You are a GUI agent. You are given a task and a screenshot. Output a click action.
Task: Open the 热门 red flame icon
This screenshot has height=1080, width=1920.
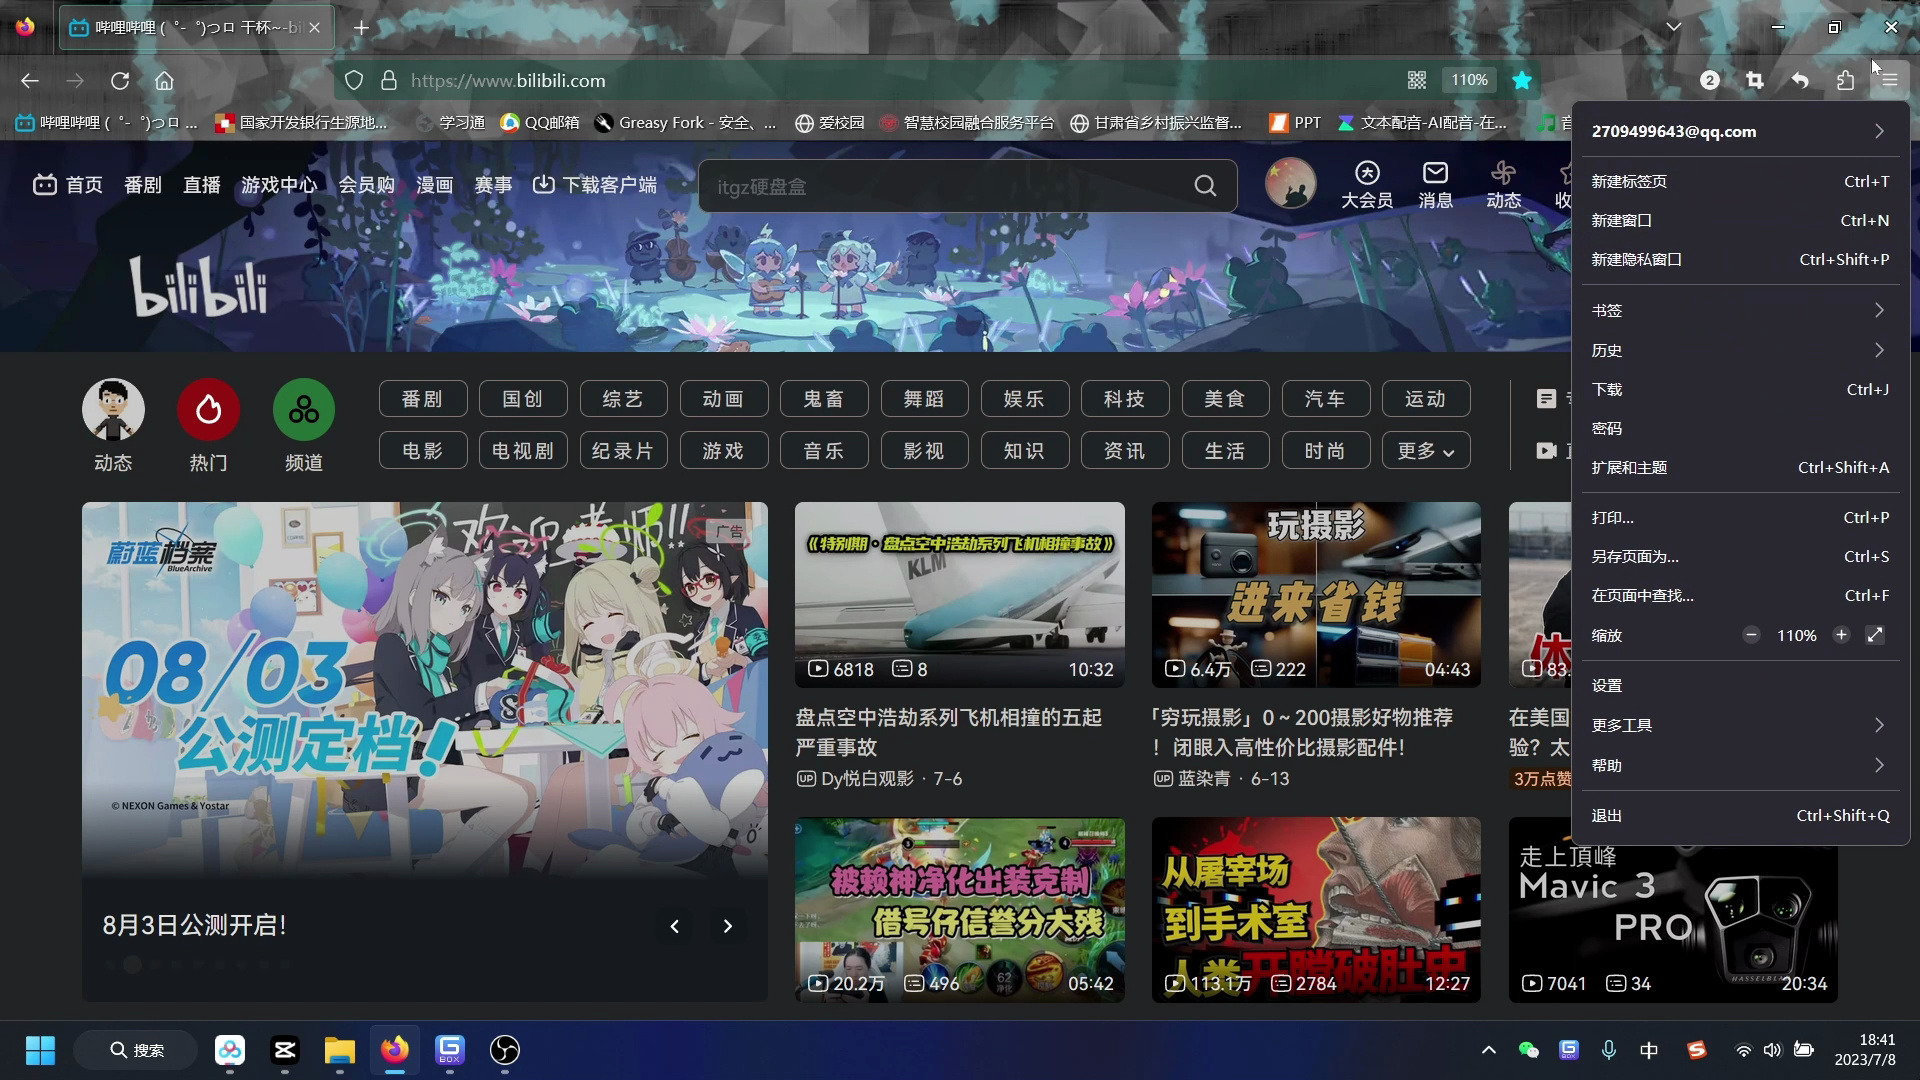pos(208,410)
